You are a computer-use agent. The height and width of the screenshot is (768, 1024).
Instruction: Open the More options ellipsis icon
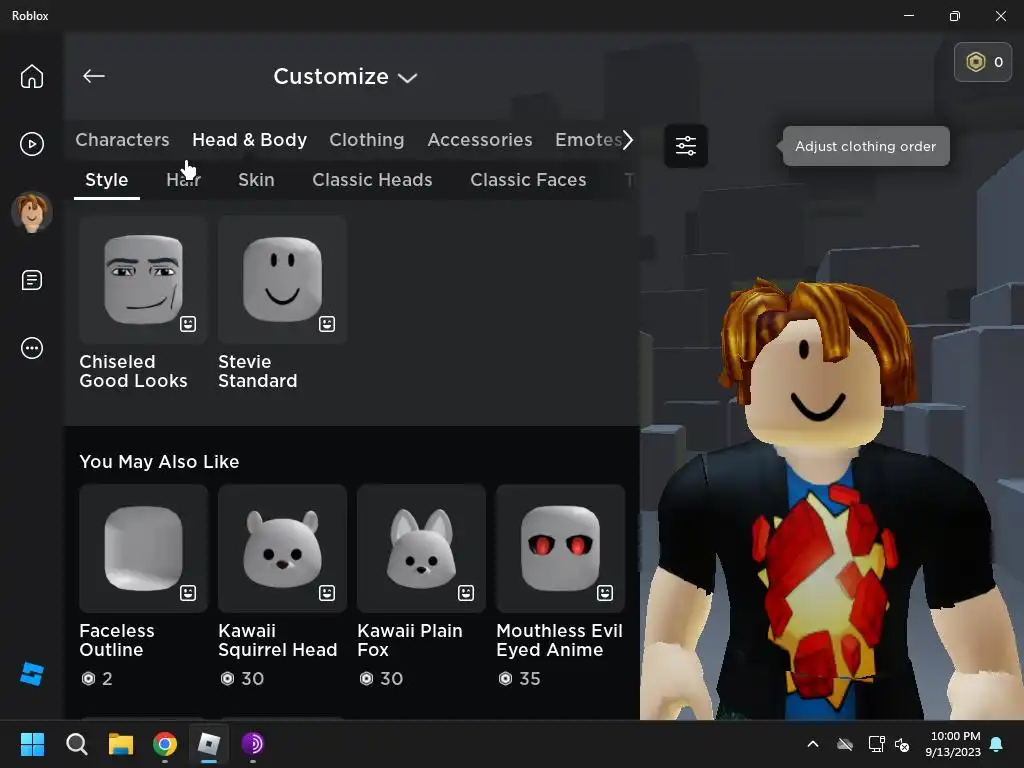click(x=31, y=348)
